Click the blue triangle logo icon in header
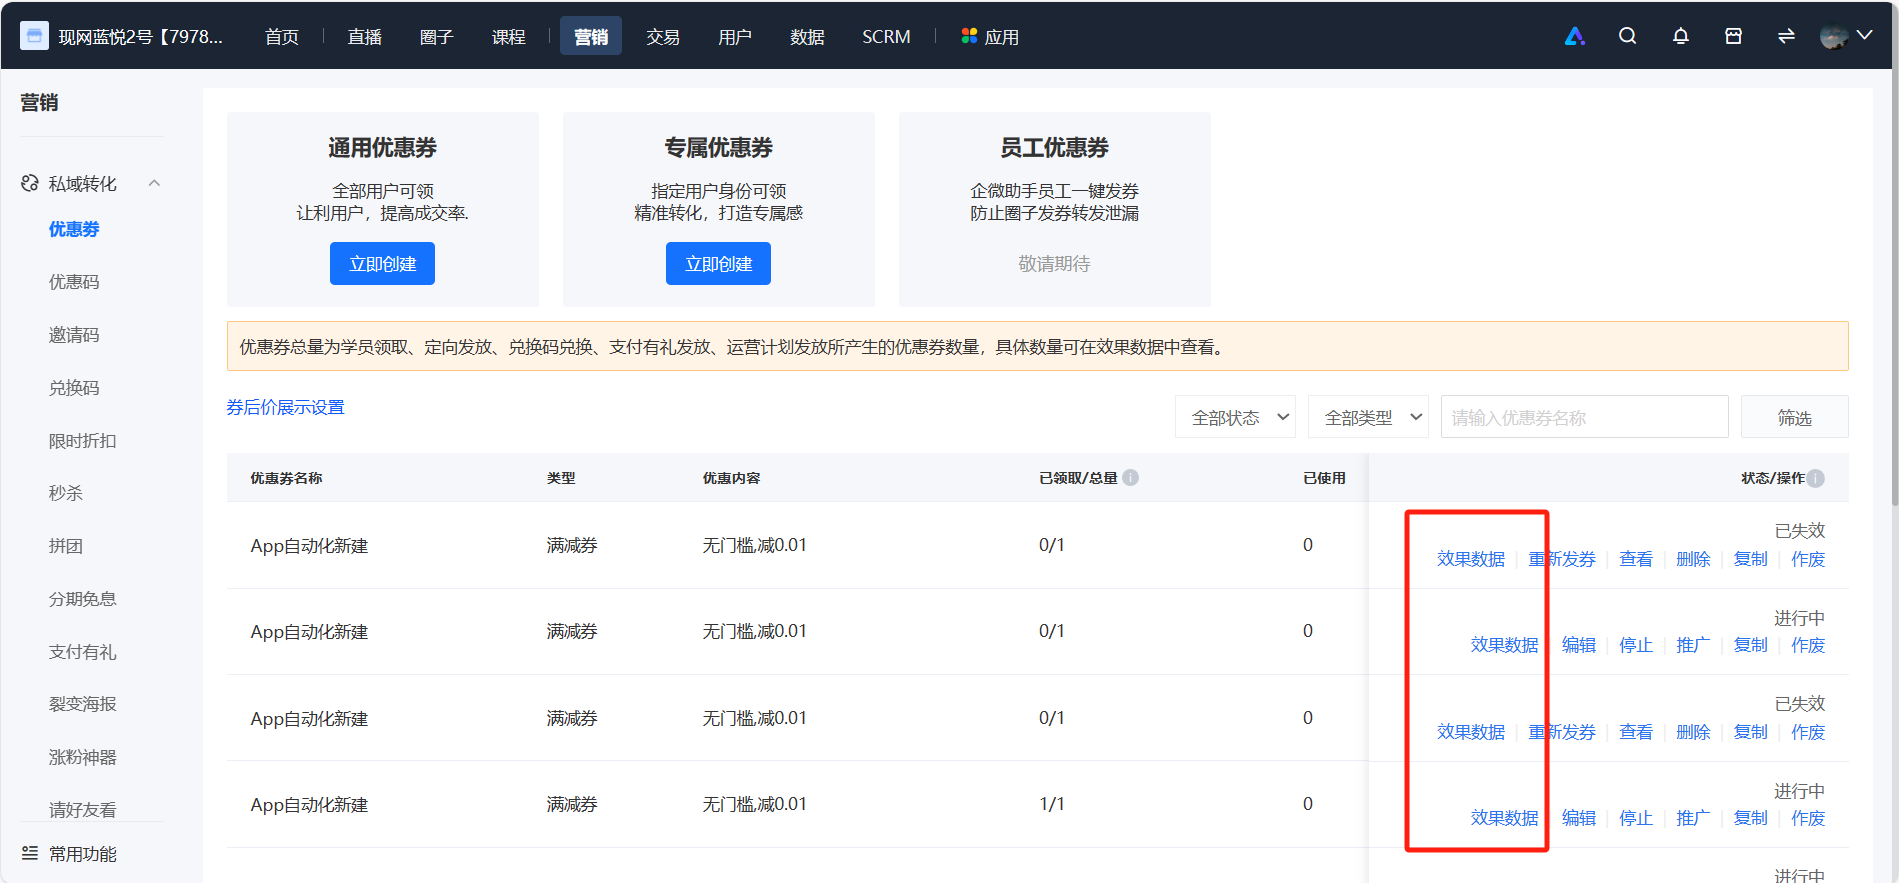Viewport: 1899px width, 883px height. pos(1575,36)
